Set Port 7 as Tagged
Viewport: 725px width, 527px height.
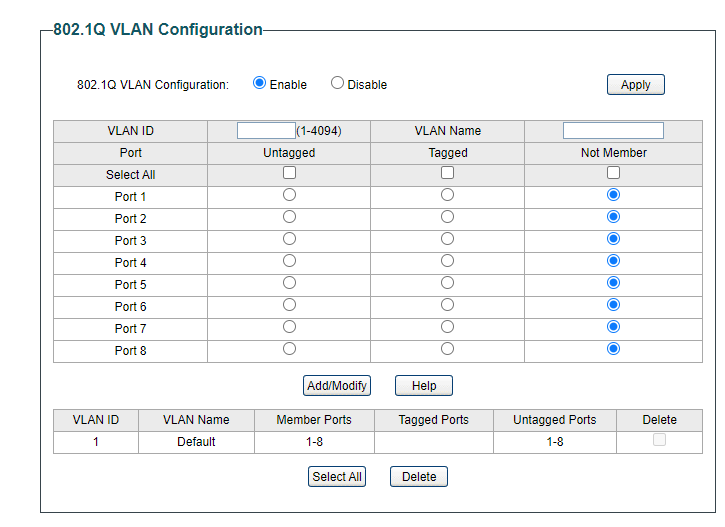[447, 327]
